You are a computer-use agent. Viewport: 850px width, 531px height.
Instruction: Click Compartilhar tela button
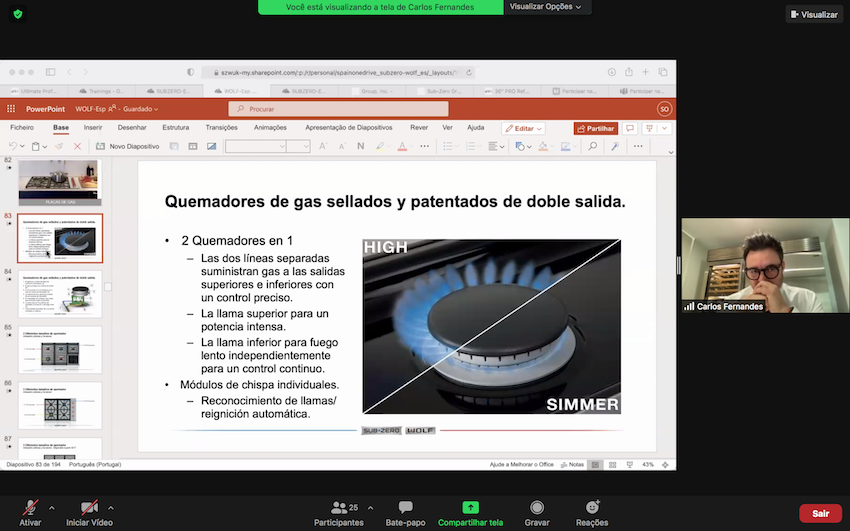(x=471, y=513)
